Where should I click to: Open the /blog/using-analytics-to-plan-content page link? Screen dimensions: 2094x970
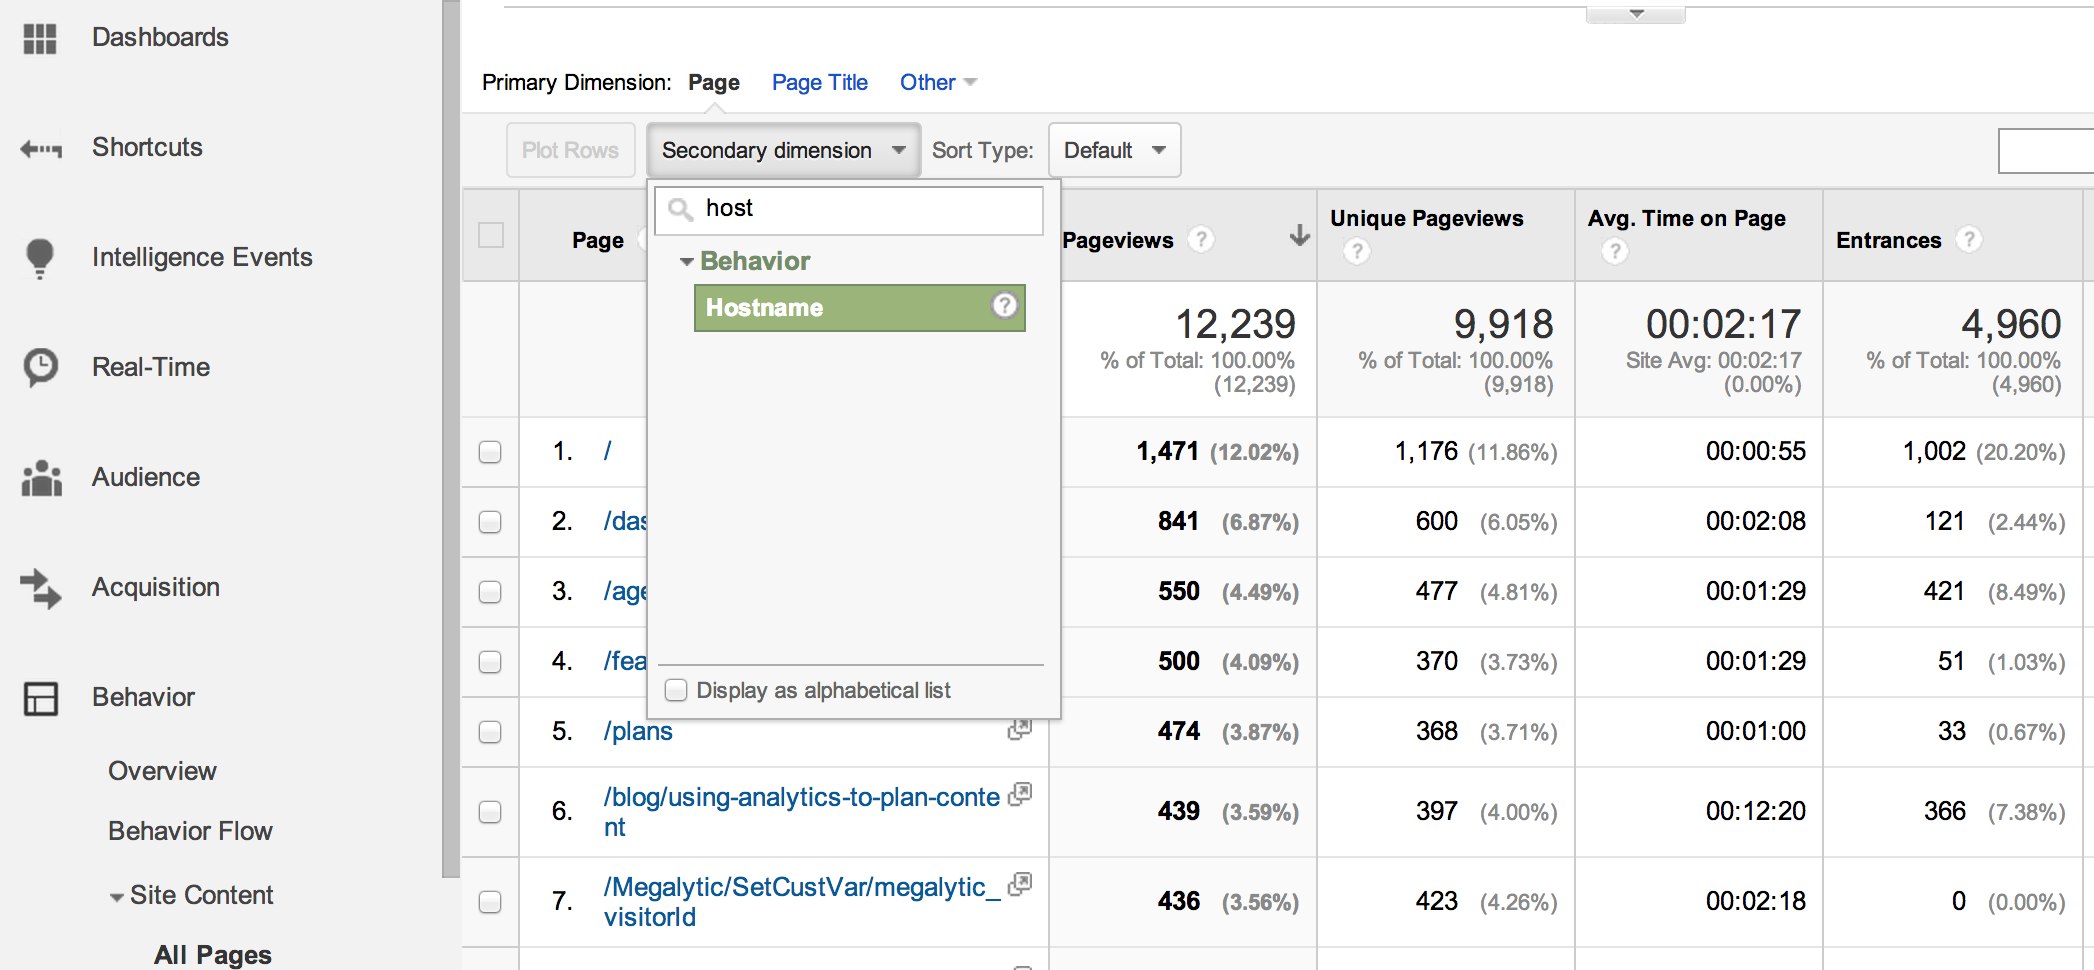point(801,798)
